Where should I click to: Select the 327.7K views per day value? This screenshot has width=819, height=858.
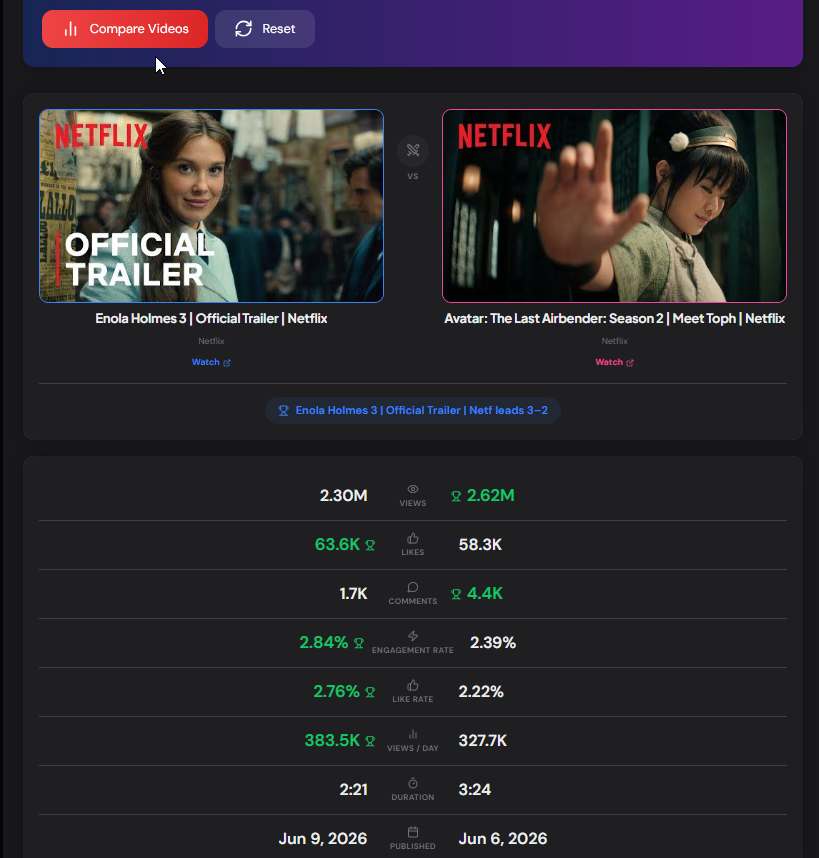[483, 740]
